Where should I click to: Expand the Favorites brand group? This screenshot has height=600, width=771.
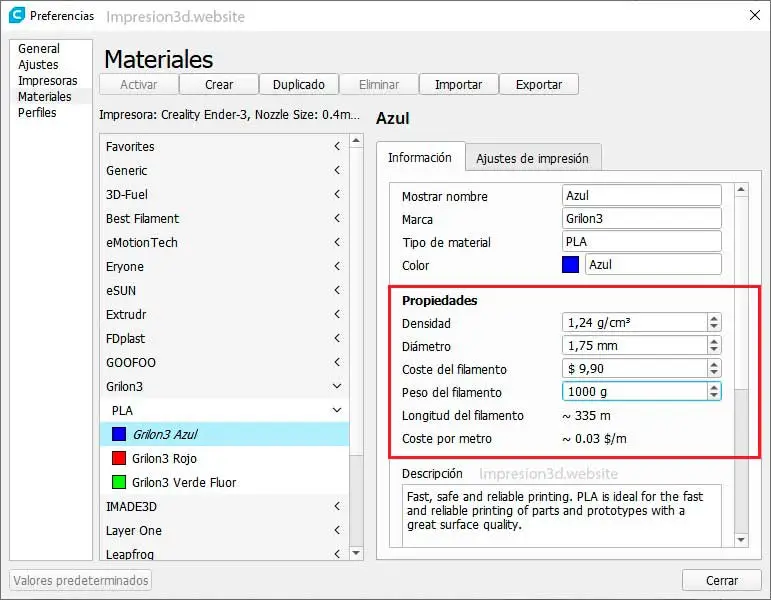pos(337,146)
